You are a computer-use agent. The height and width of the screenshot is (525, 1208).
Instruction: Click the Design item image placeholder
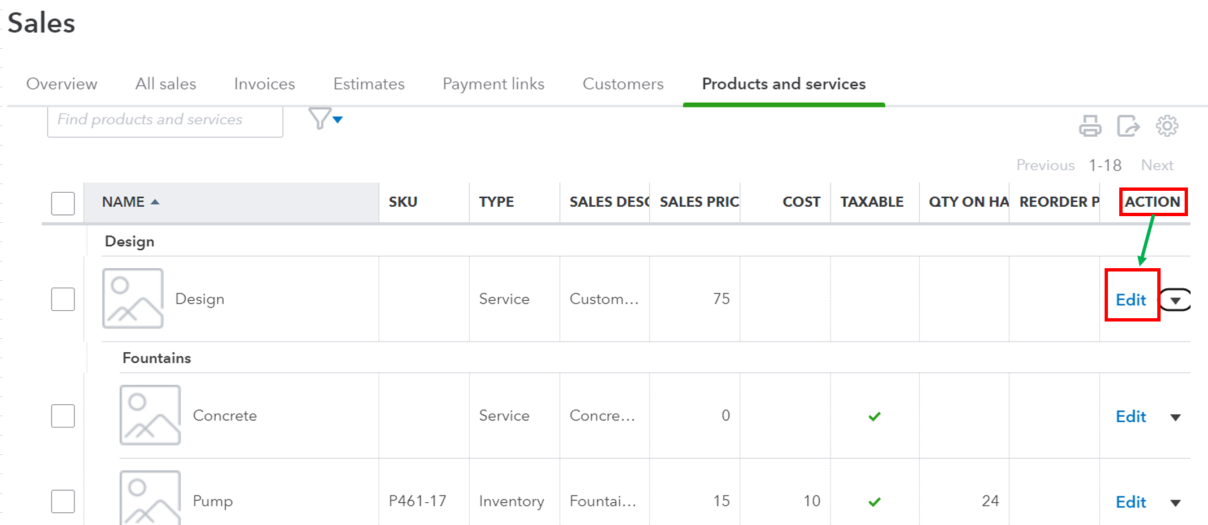pos(133,298)
